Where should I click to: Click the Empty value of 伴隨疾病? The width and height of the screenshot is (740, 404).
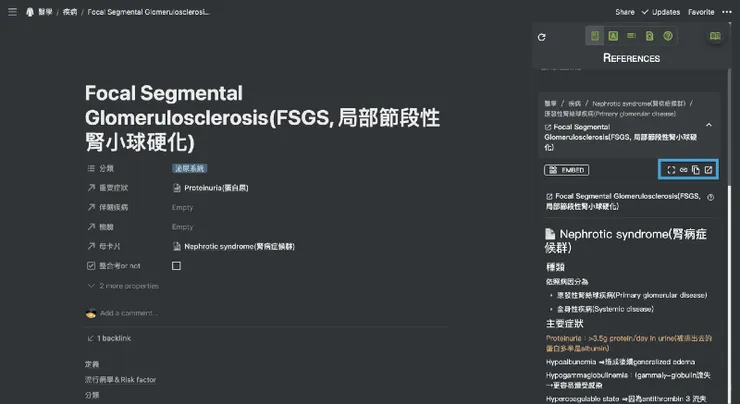tap(182, 207)
